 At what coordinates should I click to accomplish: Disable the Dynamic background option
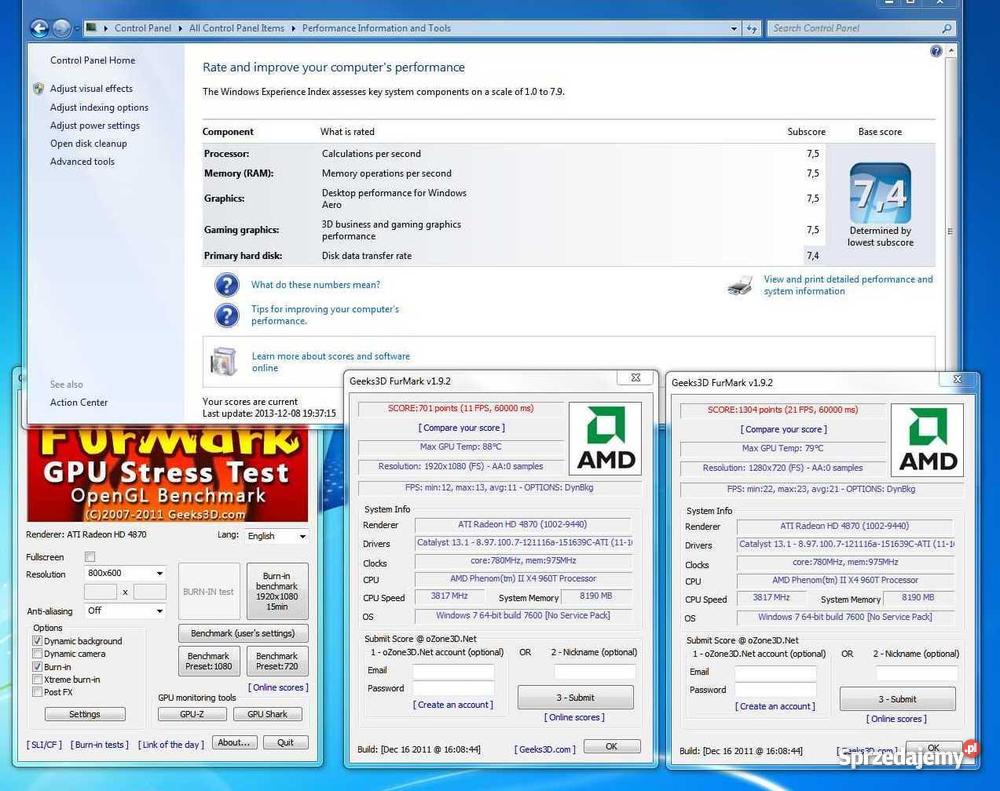coord(37,640)
